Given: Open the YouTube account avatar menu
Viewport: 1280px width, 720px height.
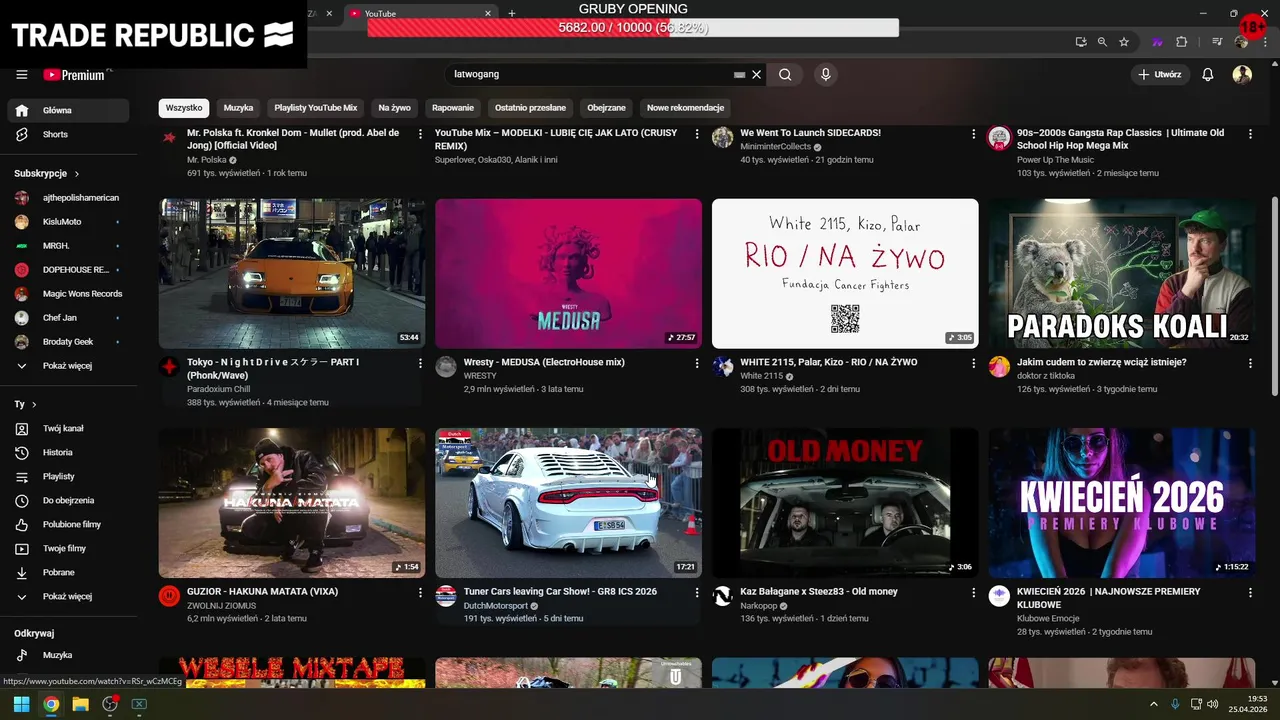Looking at the screenshot, I should pyautogui.click(x=1242, y=74).
